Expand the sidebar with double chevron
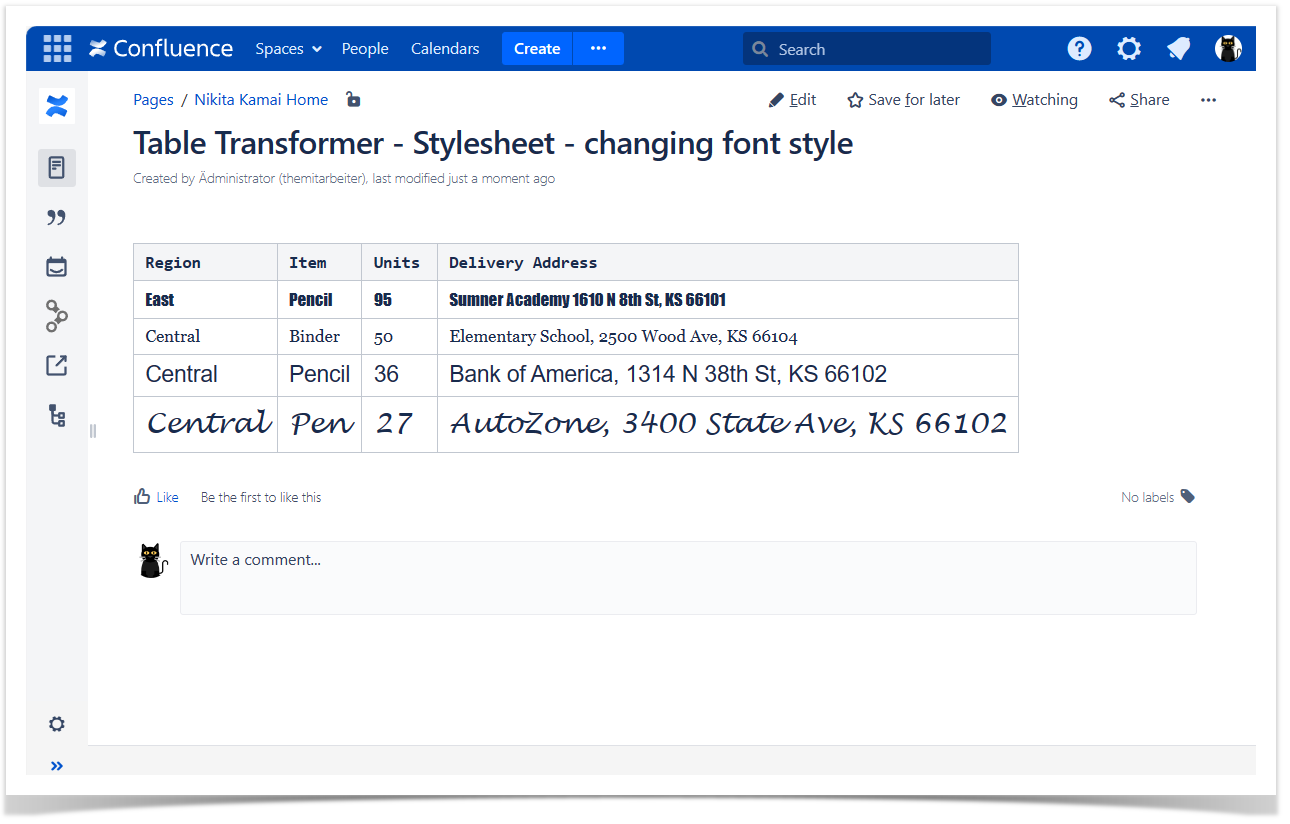1290x824 pixels. (57, 766)
